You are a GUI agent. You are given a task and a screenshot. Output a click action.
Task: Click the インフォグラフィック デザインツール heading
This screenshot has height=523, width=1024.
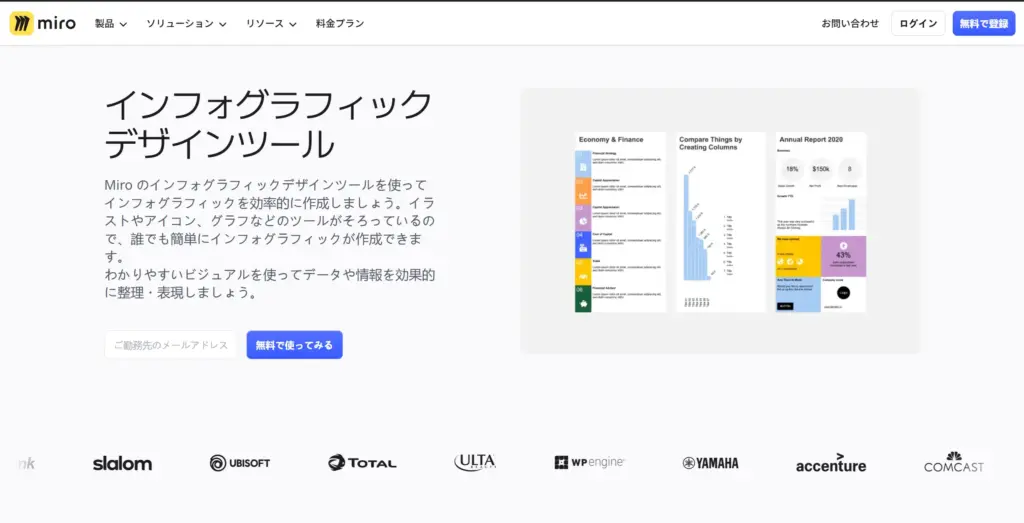268,124
